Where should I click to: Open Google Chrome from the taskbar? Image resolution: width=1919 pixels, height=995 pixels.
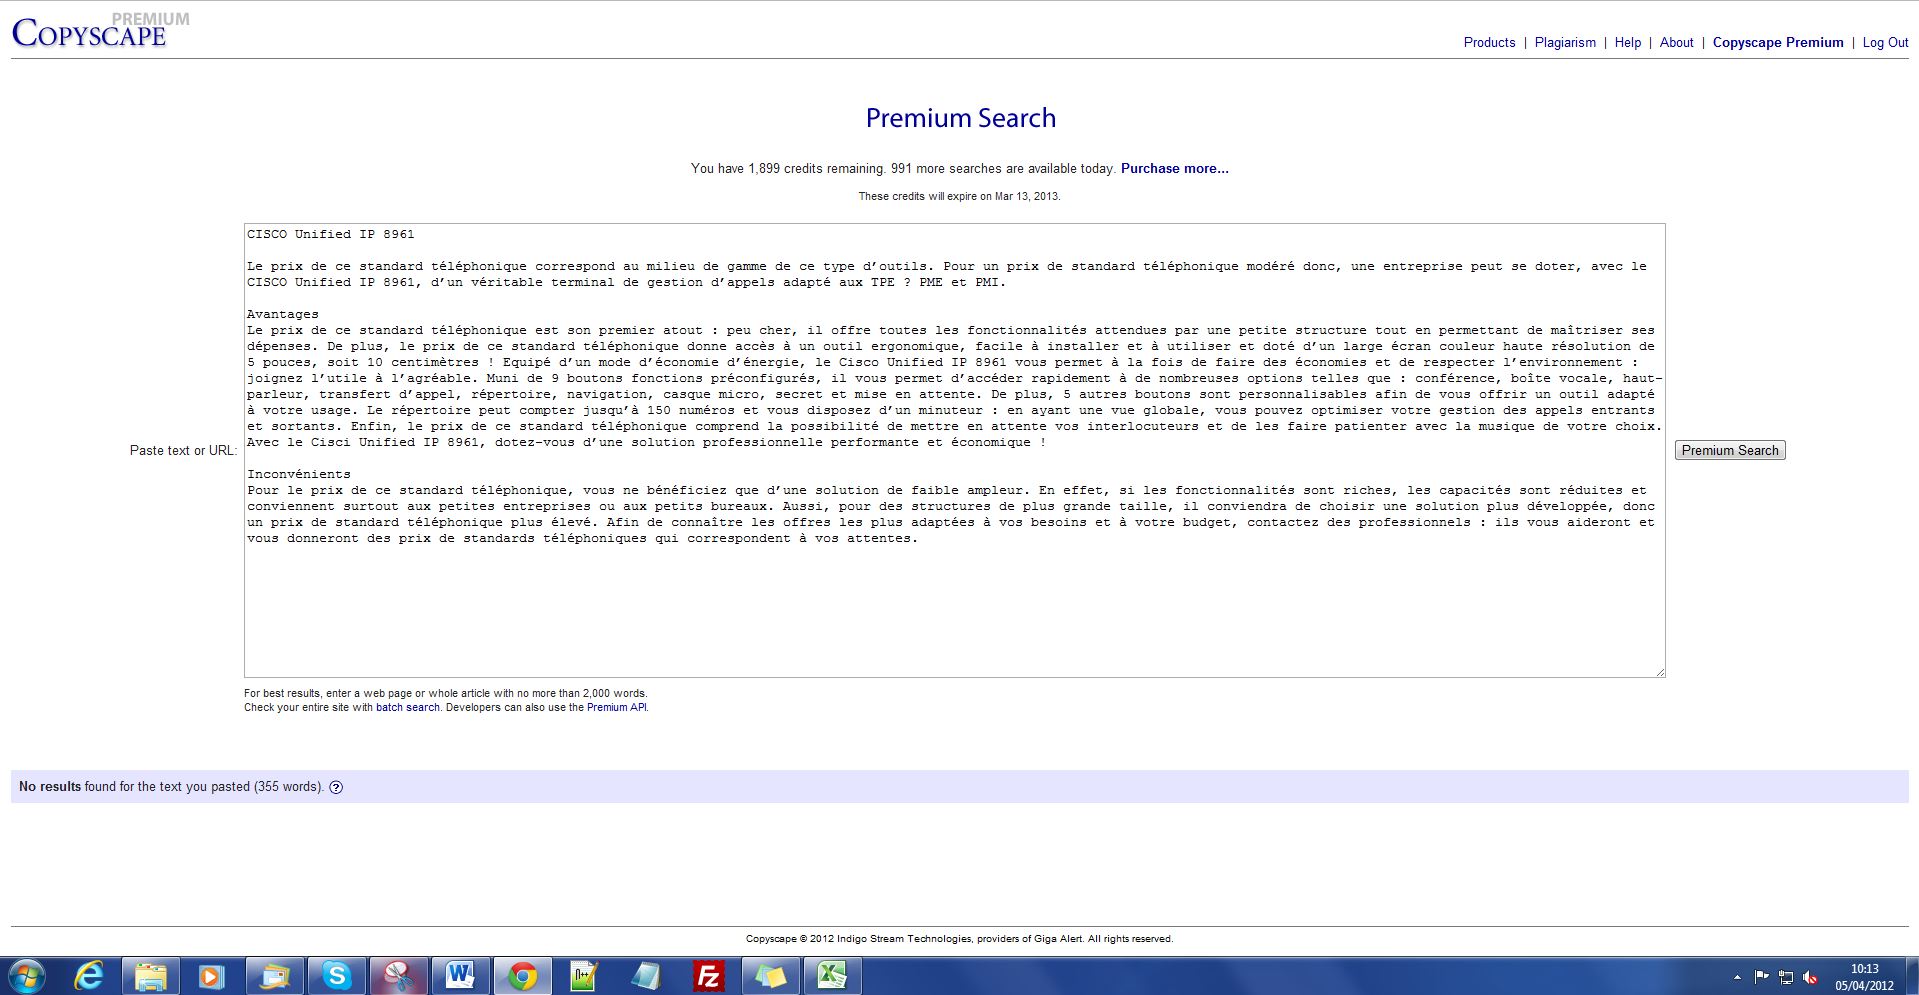click(x=521, y=976)
